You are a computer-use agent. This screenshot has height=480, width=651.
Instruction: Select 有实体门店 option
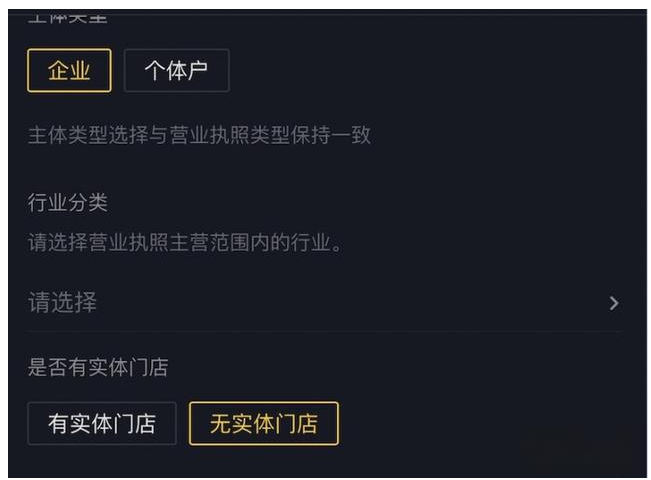pos(102,423)
